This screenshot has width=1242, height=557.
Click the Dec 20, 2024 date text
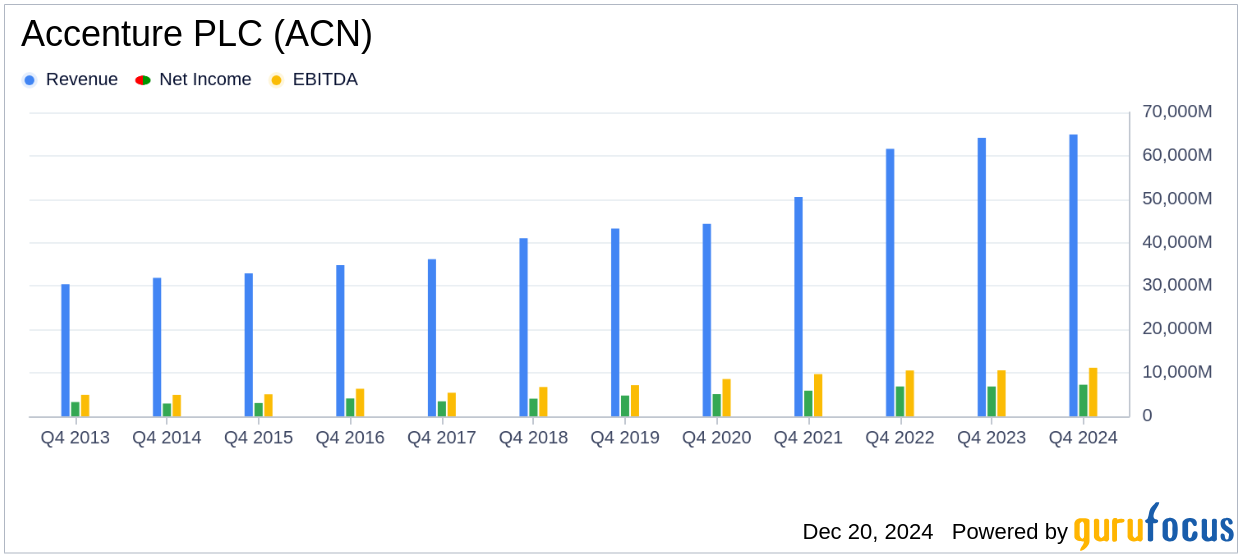[868, 531]
